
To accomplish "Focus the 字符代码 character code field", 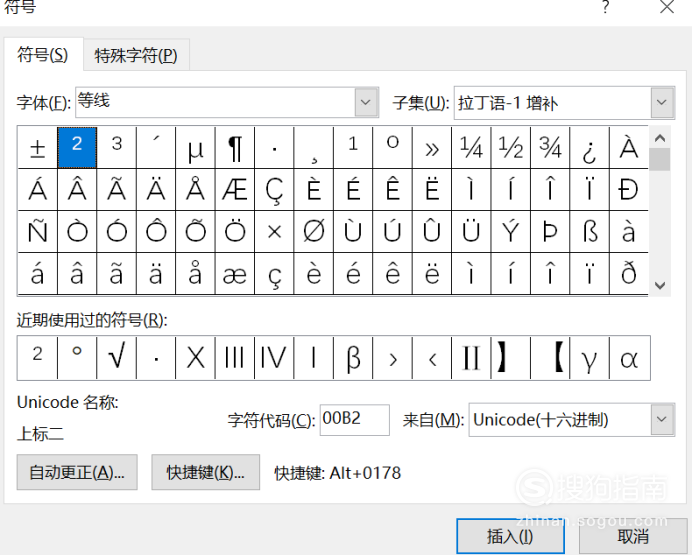I will pyautogui.click(x=354, y=420).
